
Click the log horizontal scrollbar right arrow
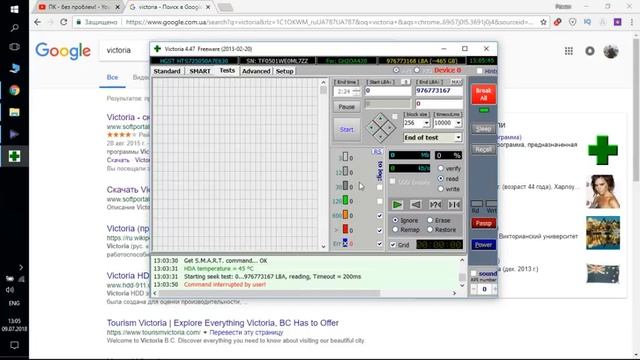pyautogui.click(x=454, y=293)
